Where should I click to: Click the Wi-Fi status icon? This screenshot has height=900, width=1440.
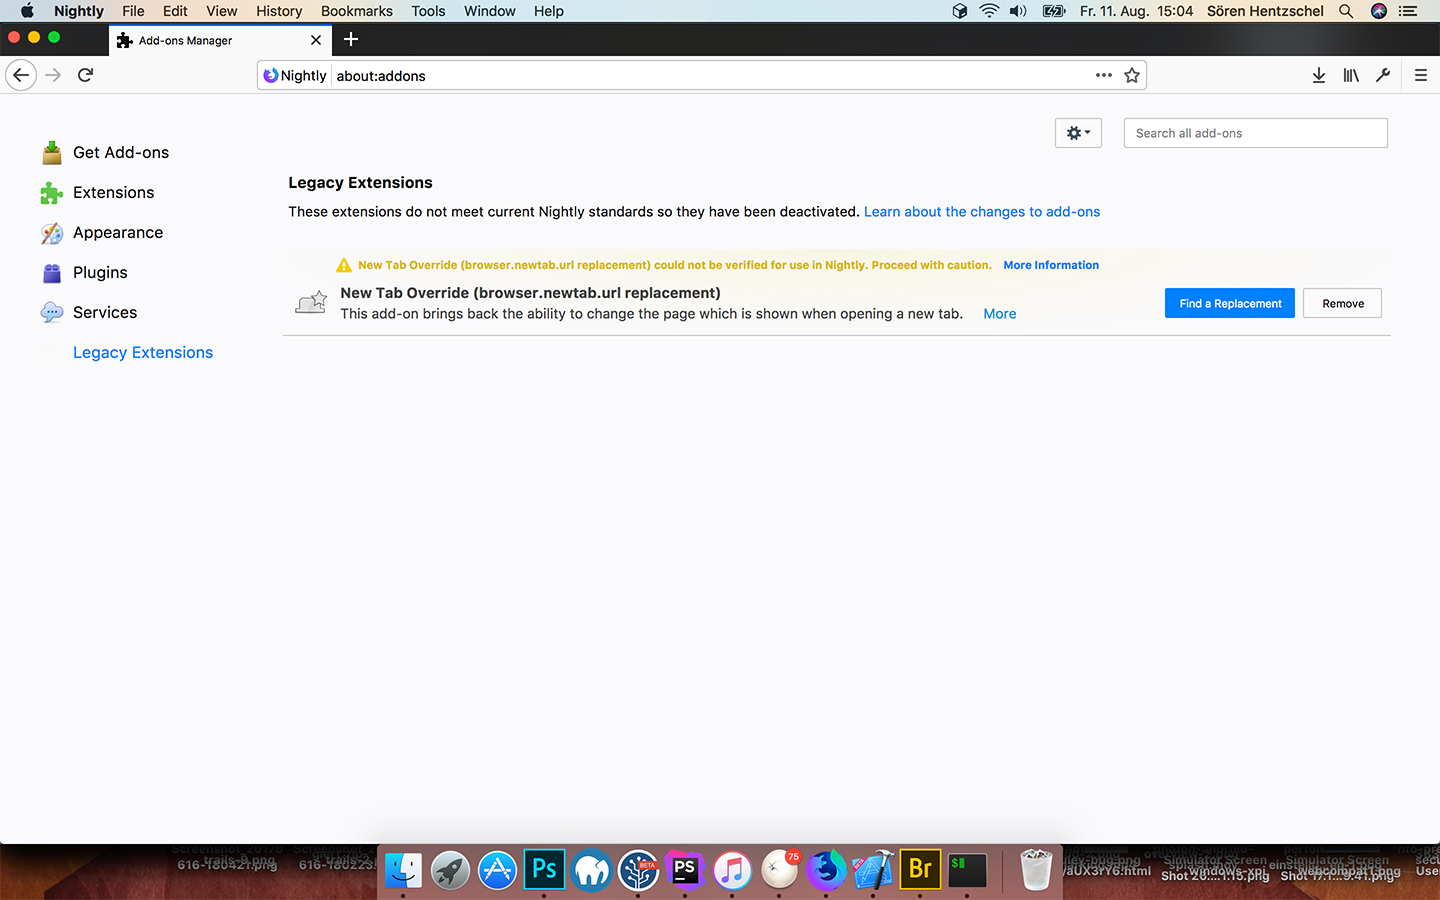click(x=989, y=11)
